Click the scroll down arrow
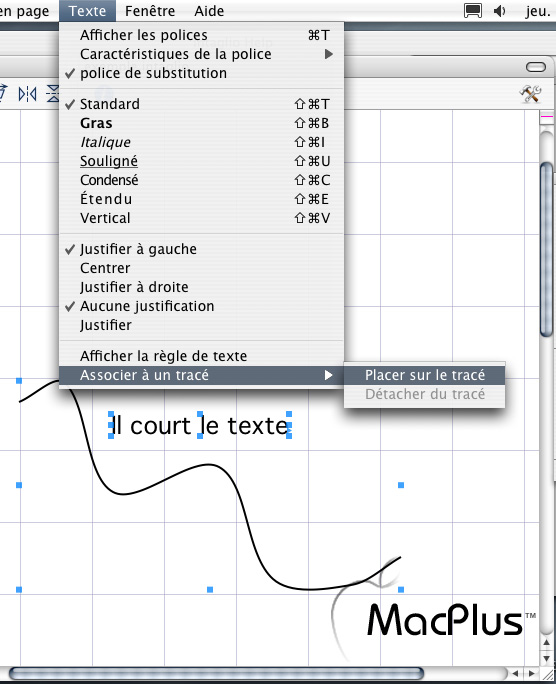The width and height of the screenshot is (556, 684). tap(546, 658)
